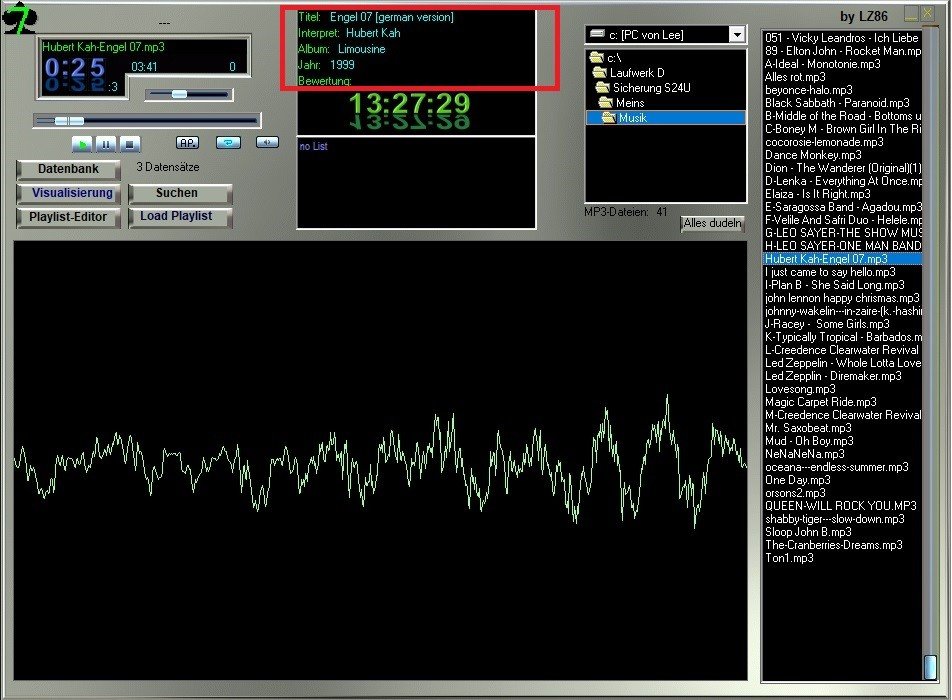Toggle the repeat loop button
This screenshot has height=700, width=952.
[228, 143]
